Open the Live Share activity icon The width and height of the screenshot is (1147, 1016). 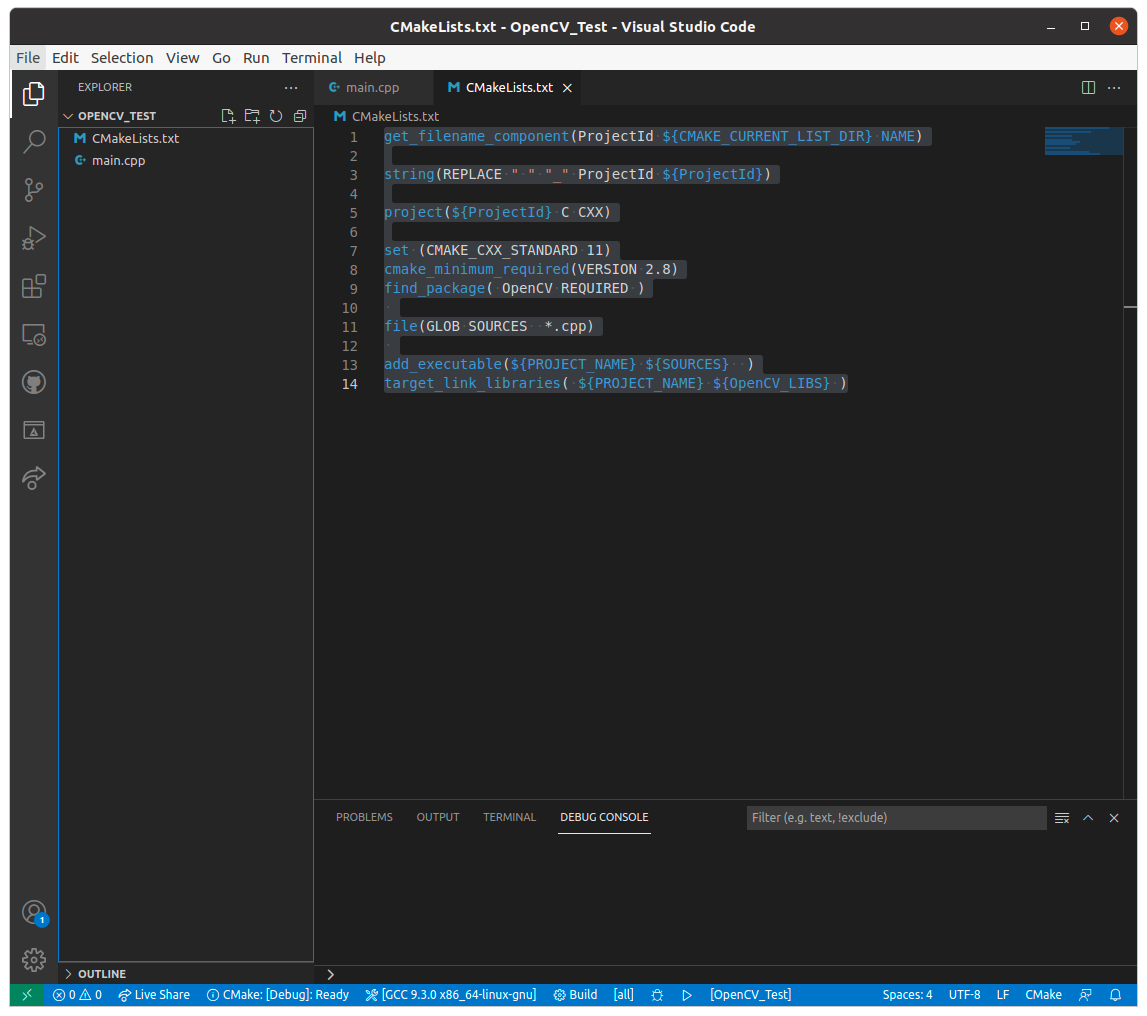(x=34, y=478)
